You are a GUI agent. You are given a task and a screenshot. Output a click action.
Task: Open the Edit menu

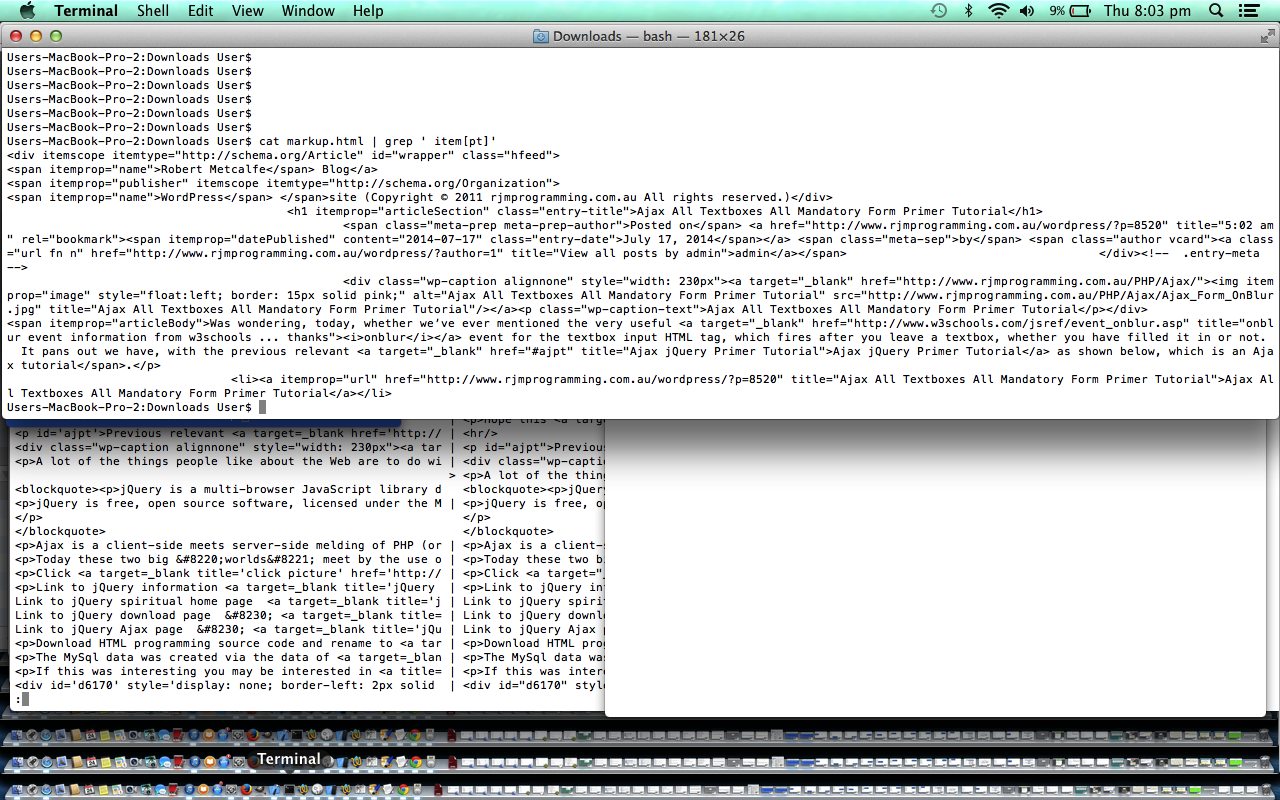click(200, 11)
